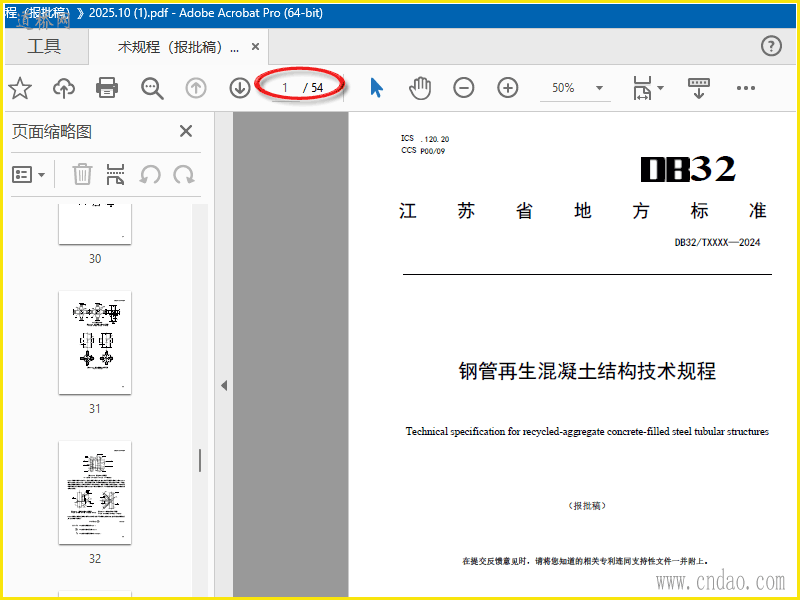The image size is (800, 600).
Task: Select the 术规程（报批稿）document tab
Action: coord(178,47)
